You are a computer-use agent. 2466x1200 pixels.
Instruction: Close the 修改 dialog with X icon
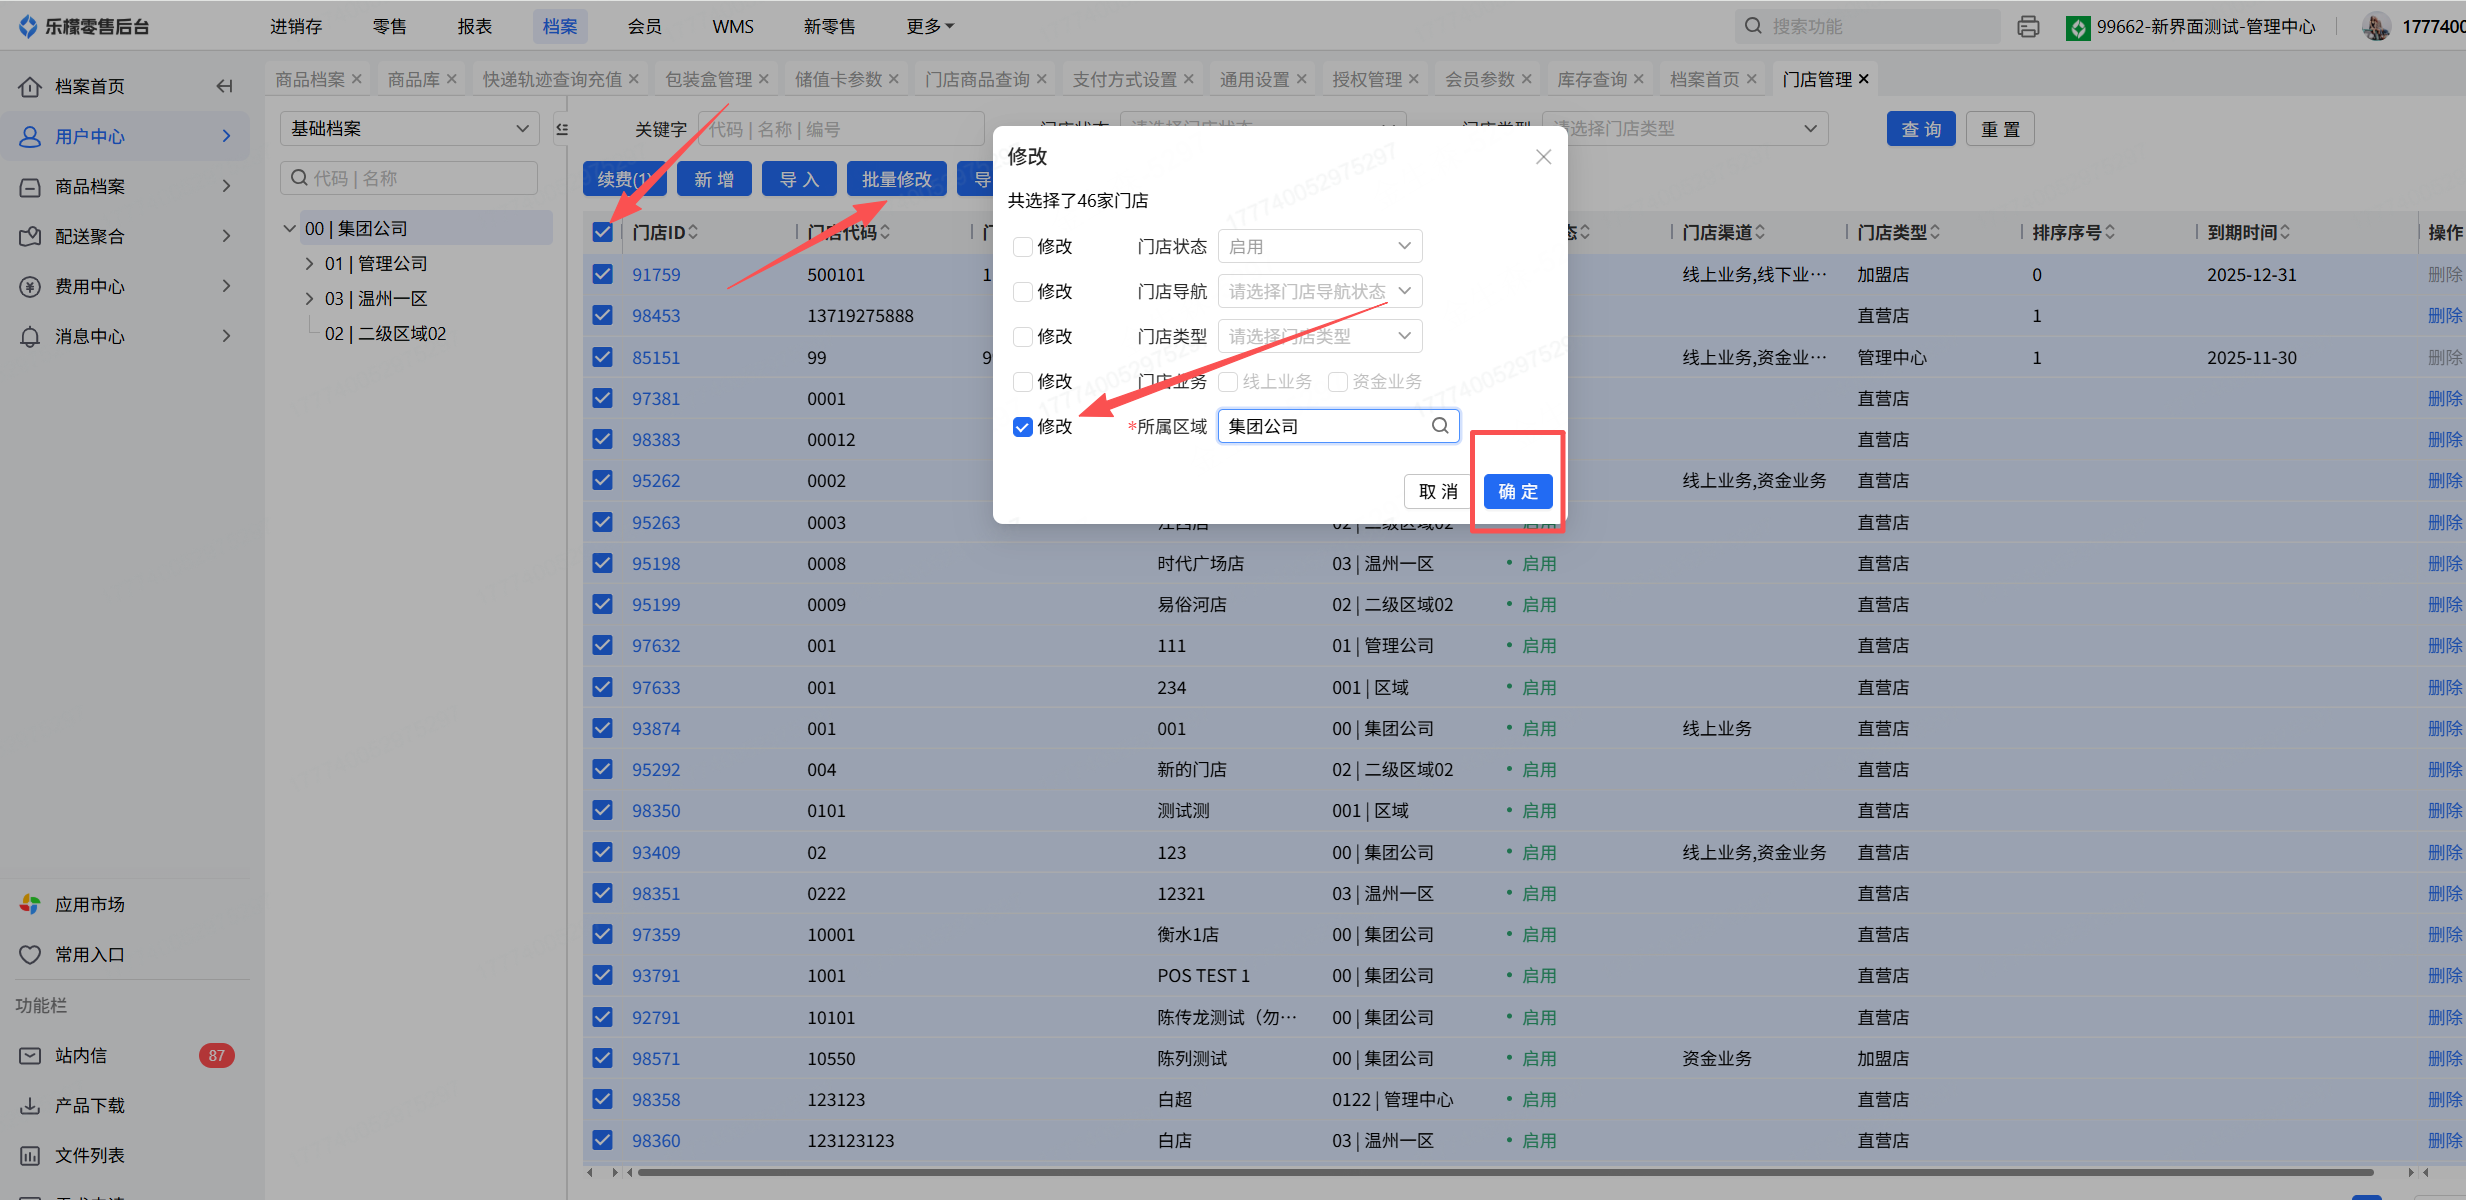pyautogui.click(x=1543, y=157)
